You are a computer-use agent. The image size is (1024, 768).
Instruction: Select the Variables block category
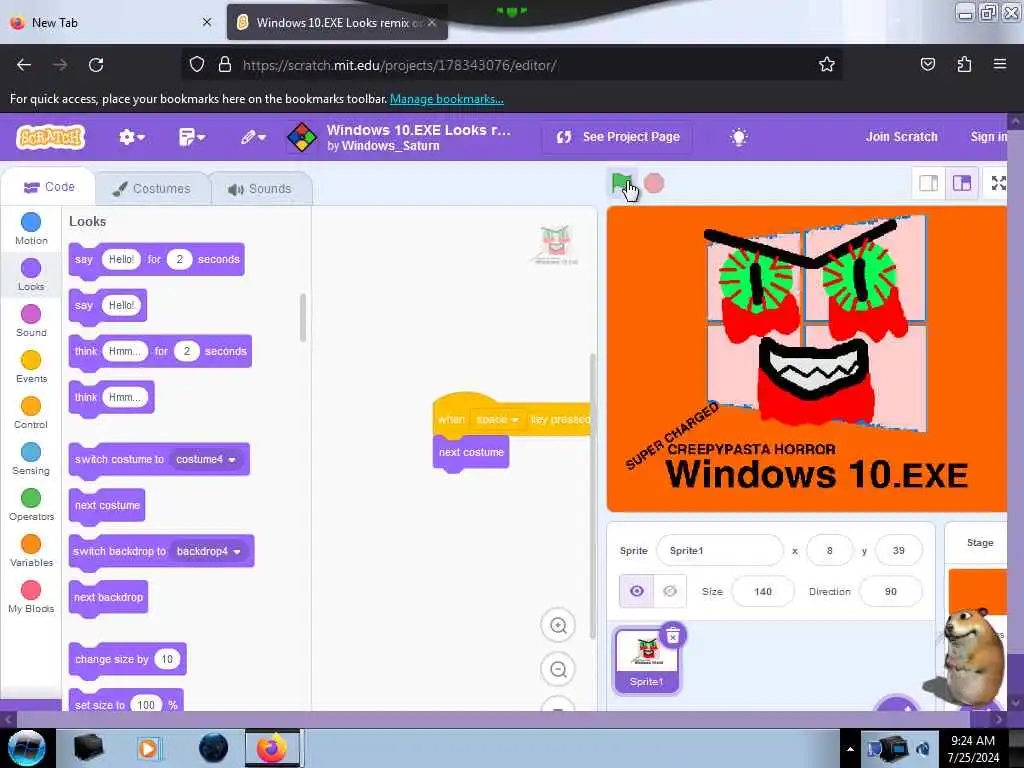tap(31, 551)
